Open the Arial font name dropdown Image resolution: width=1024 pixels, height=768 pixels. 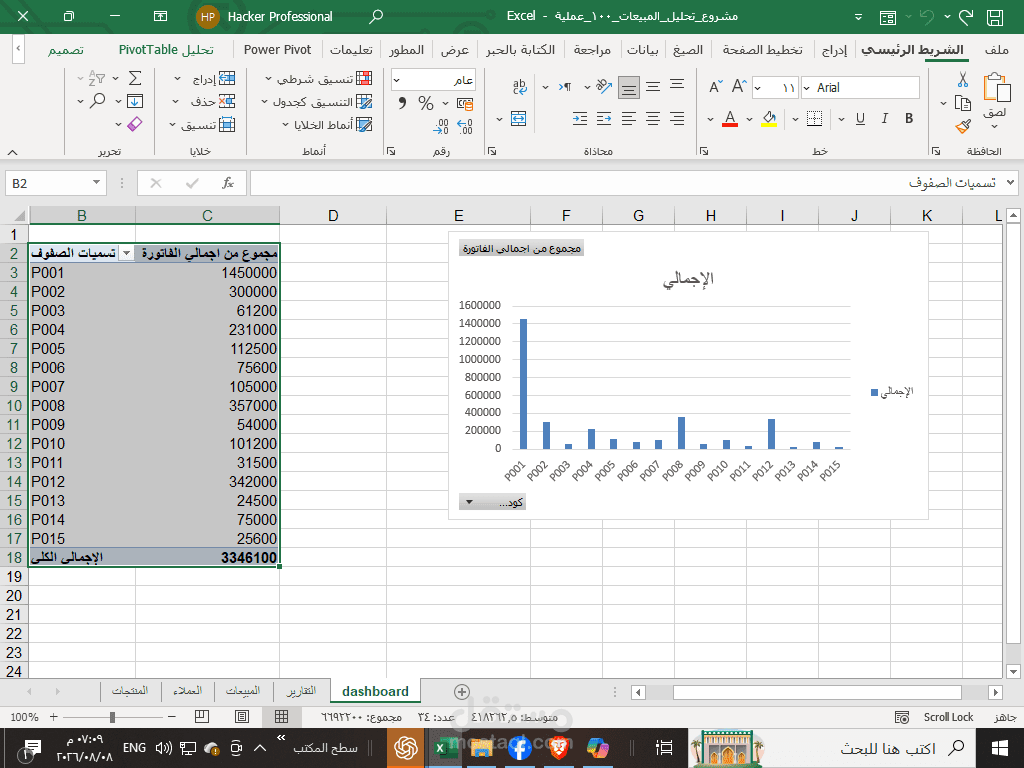tap(807, 88)
